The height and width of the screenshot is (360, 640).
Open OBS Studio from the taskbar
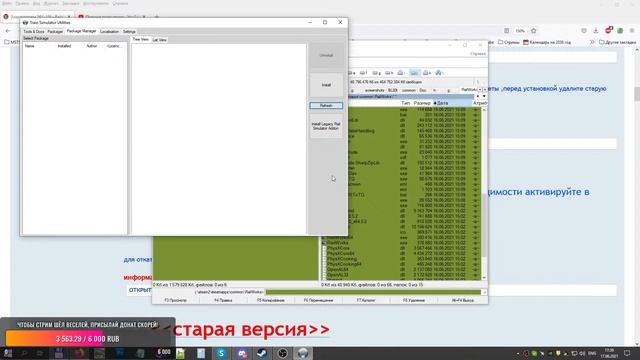pos(282,353)
